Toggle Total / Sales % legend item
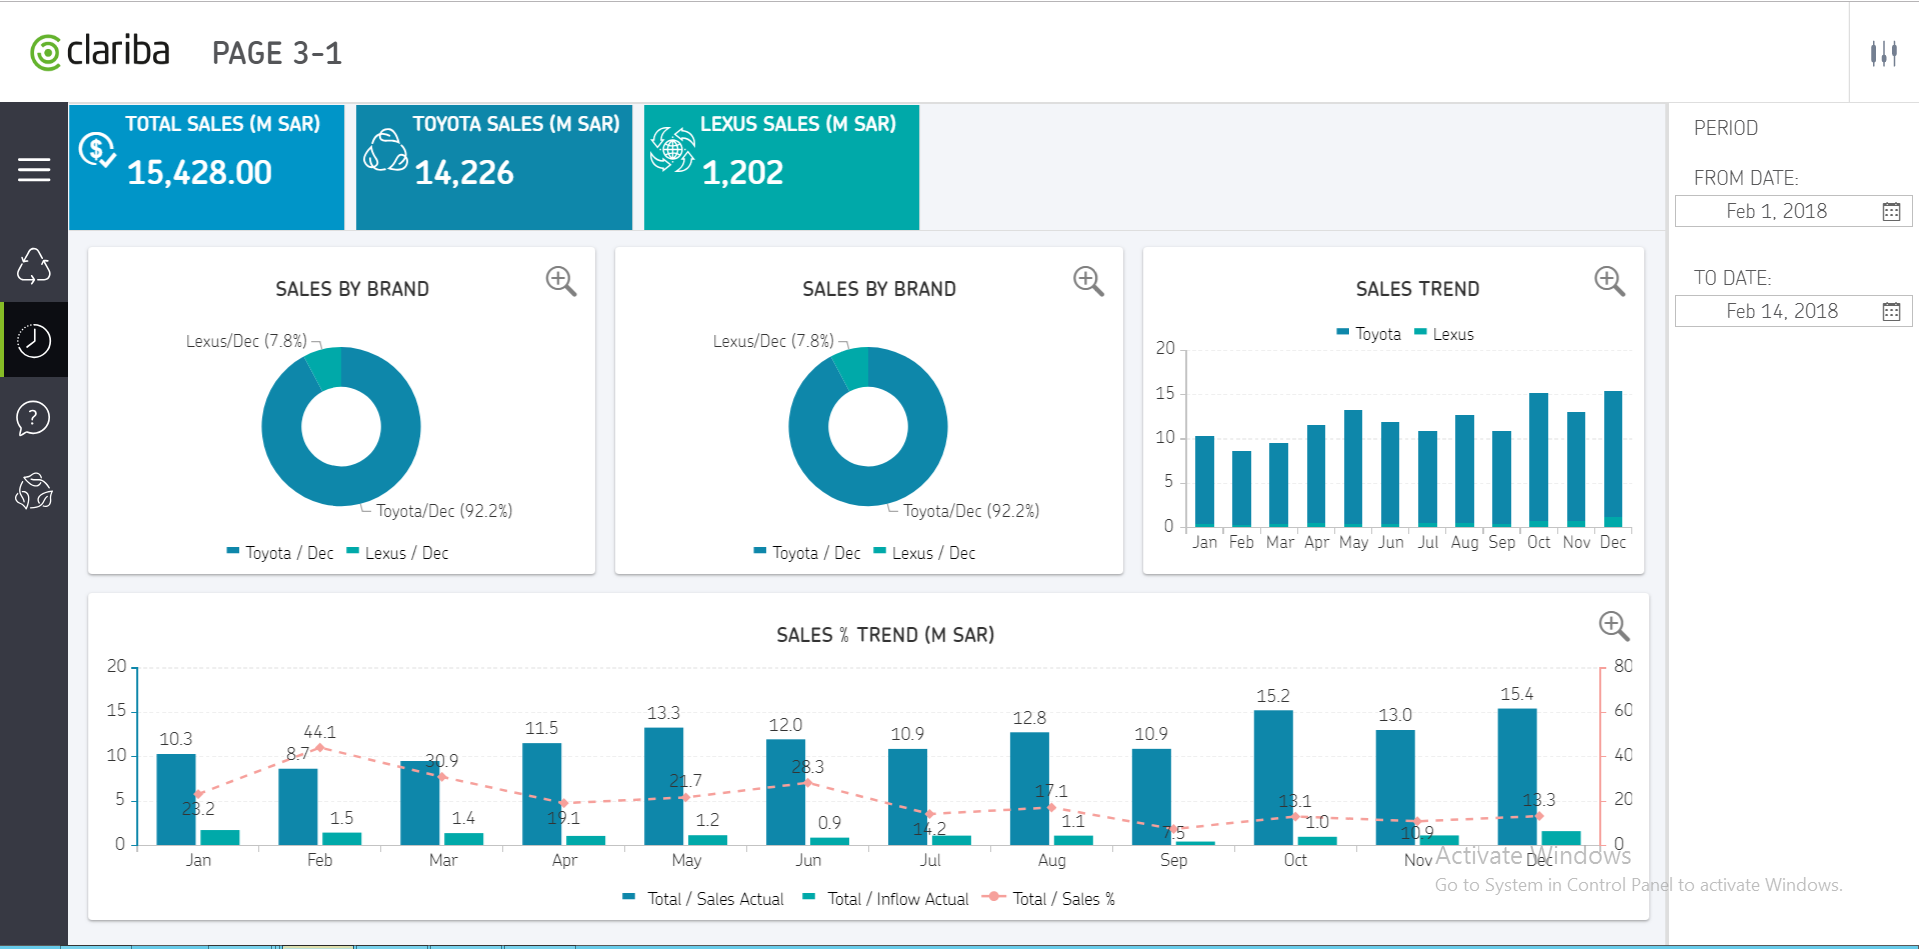Viewport: 1919px width, 949px height. tap(1050, 898)
